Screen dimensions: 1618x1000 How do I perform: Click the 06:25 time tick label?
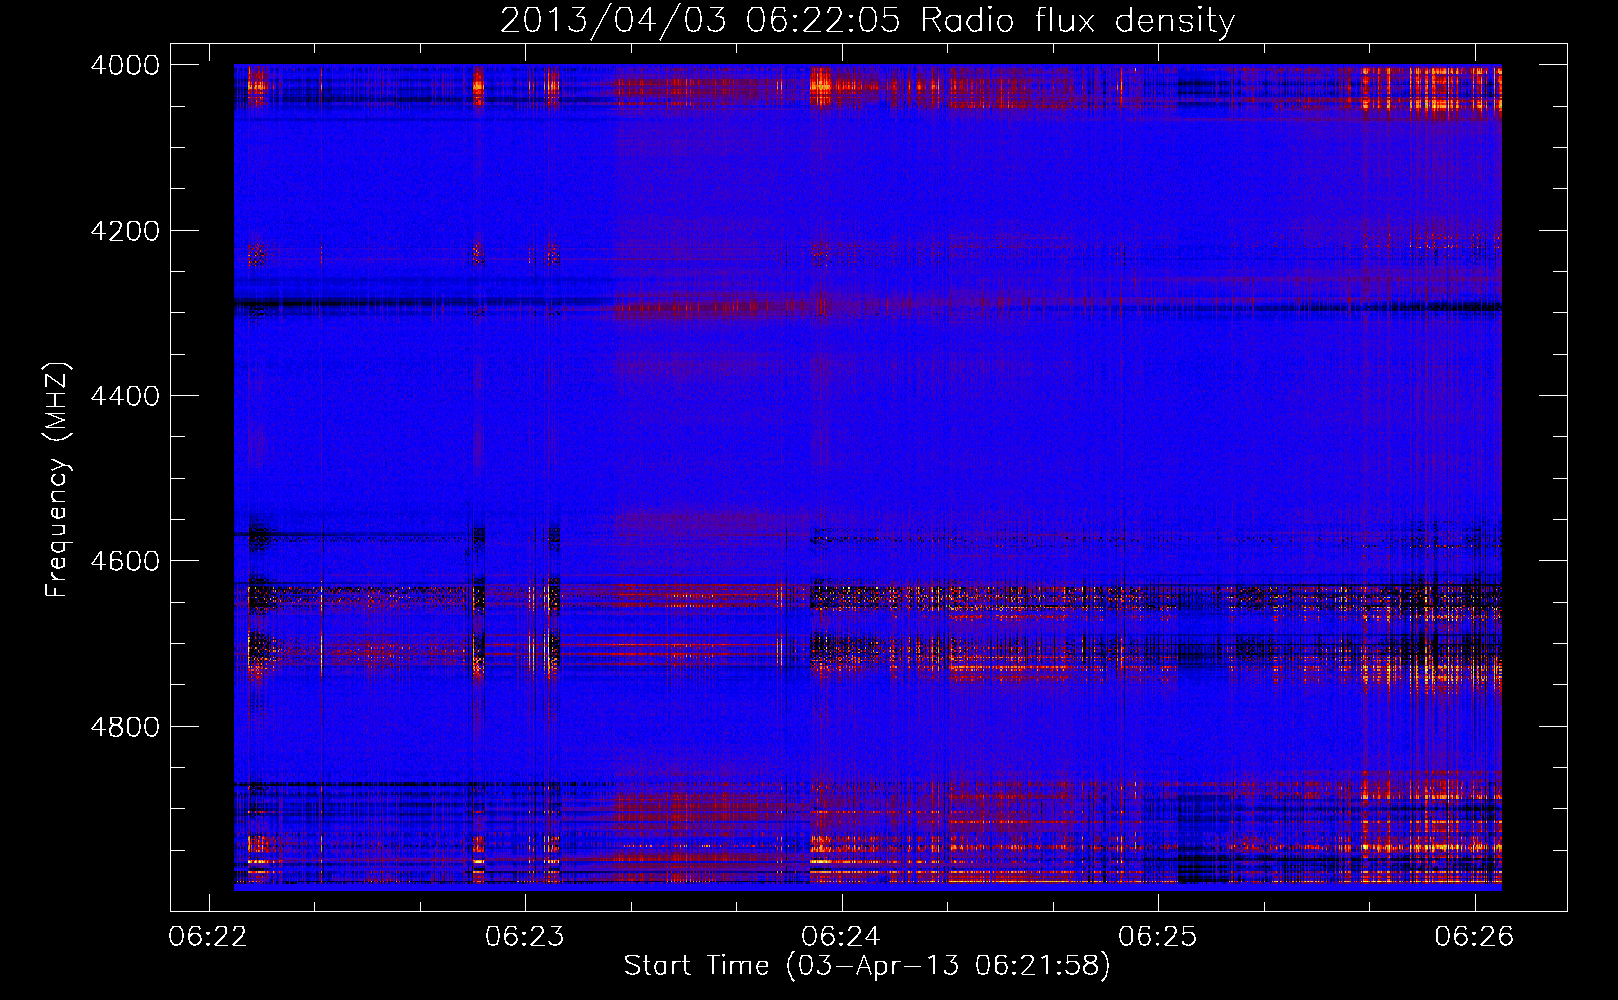click(x=1158, y=937)
